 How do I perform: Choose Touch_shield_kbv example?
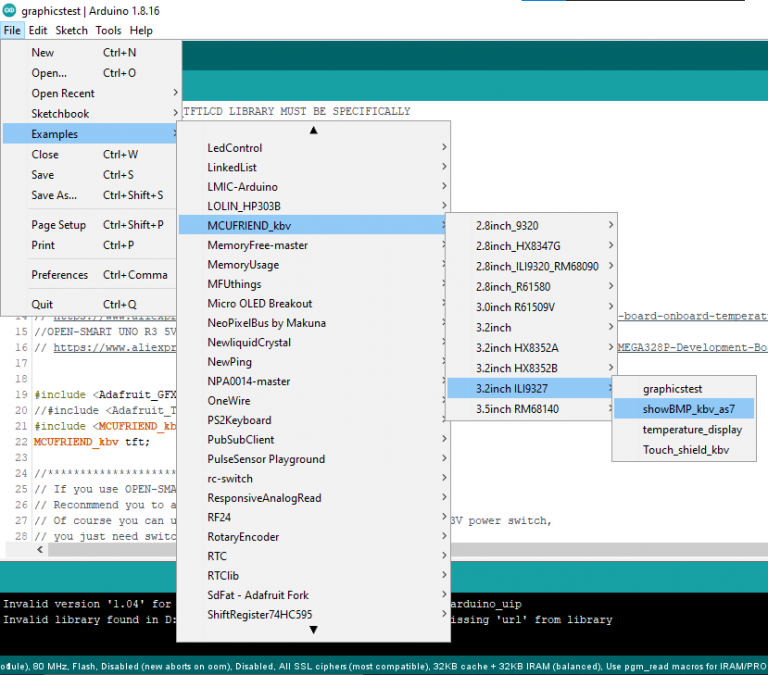pos(685,450)
